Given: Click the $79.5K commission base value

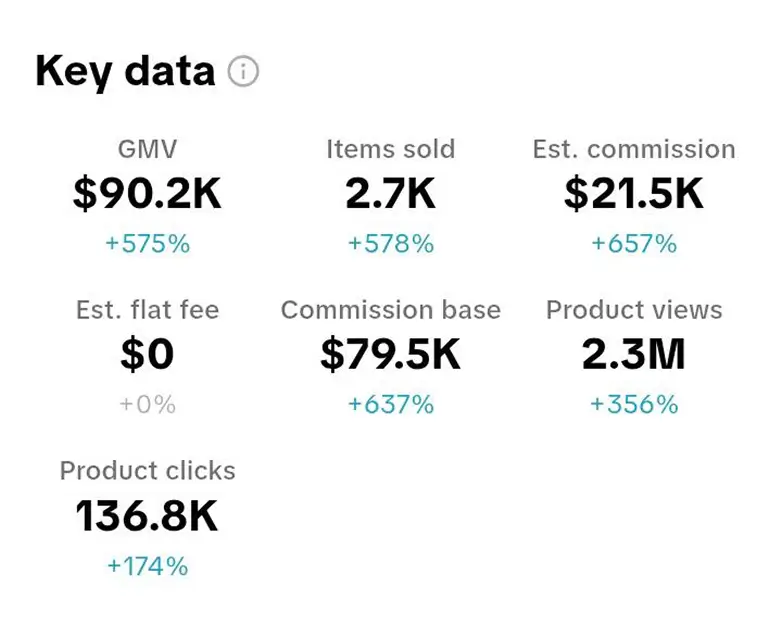Looking at the screenshot, I should [x=390, y=354].
